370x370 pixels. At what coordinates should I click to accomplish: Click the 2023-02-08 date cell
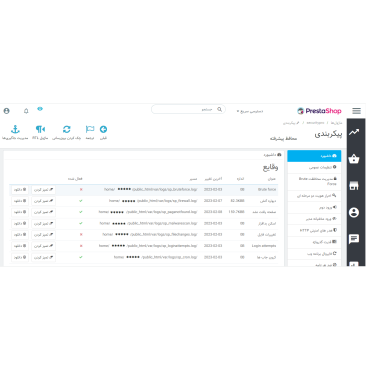[x=213, y=212]
